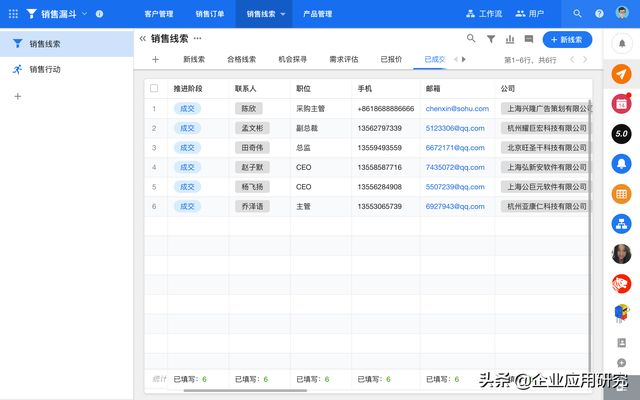Image resolution: width=640 pixels, height=400 pixels.
Task: Open the help question mark icon
Action: (599, 14)
